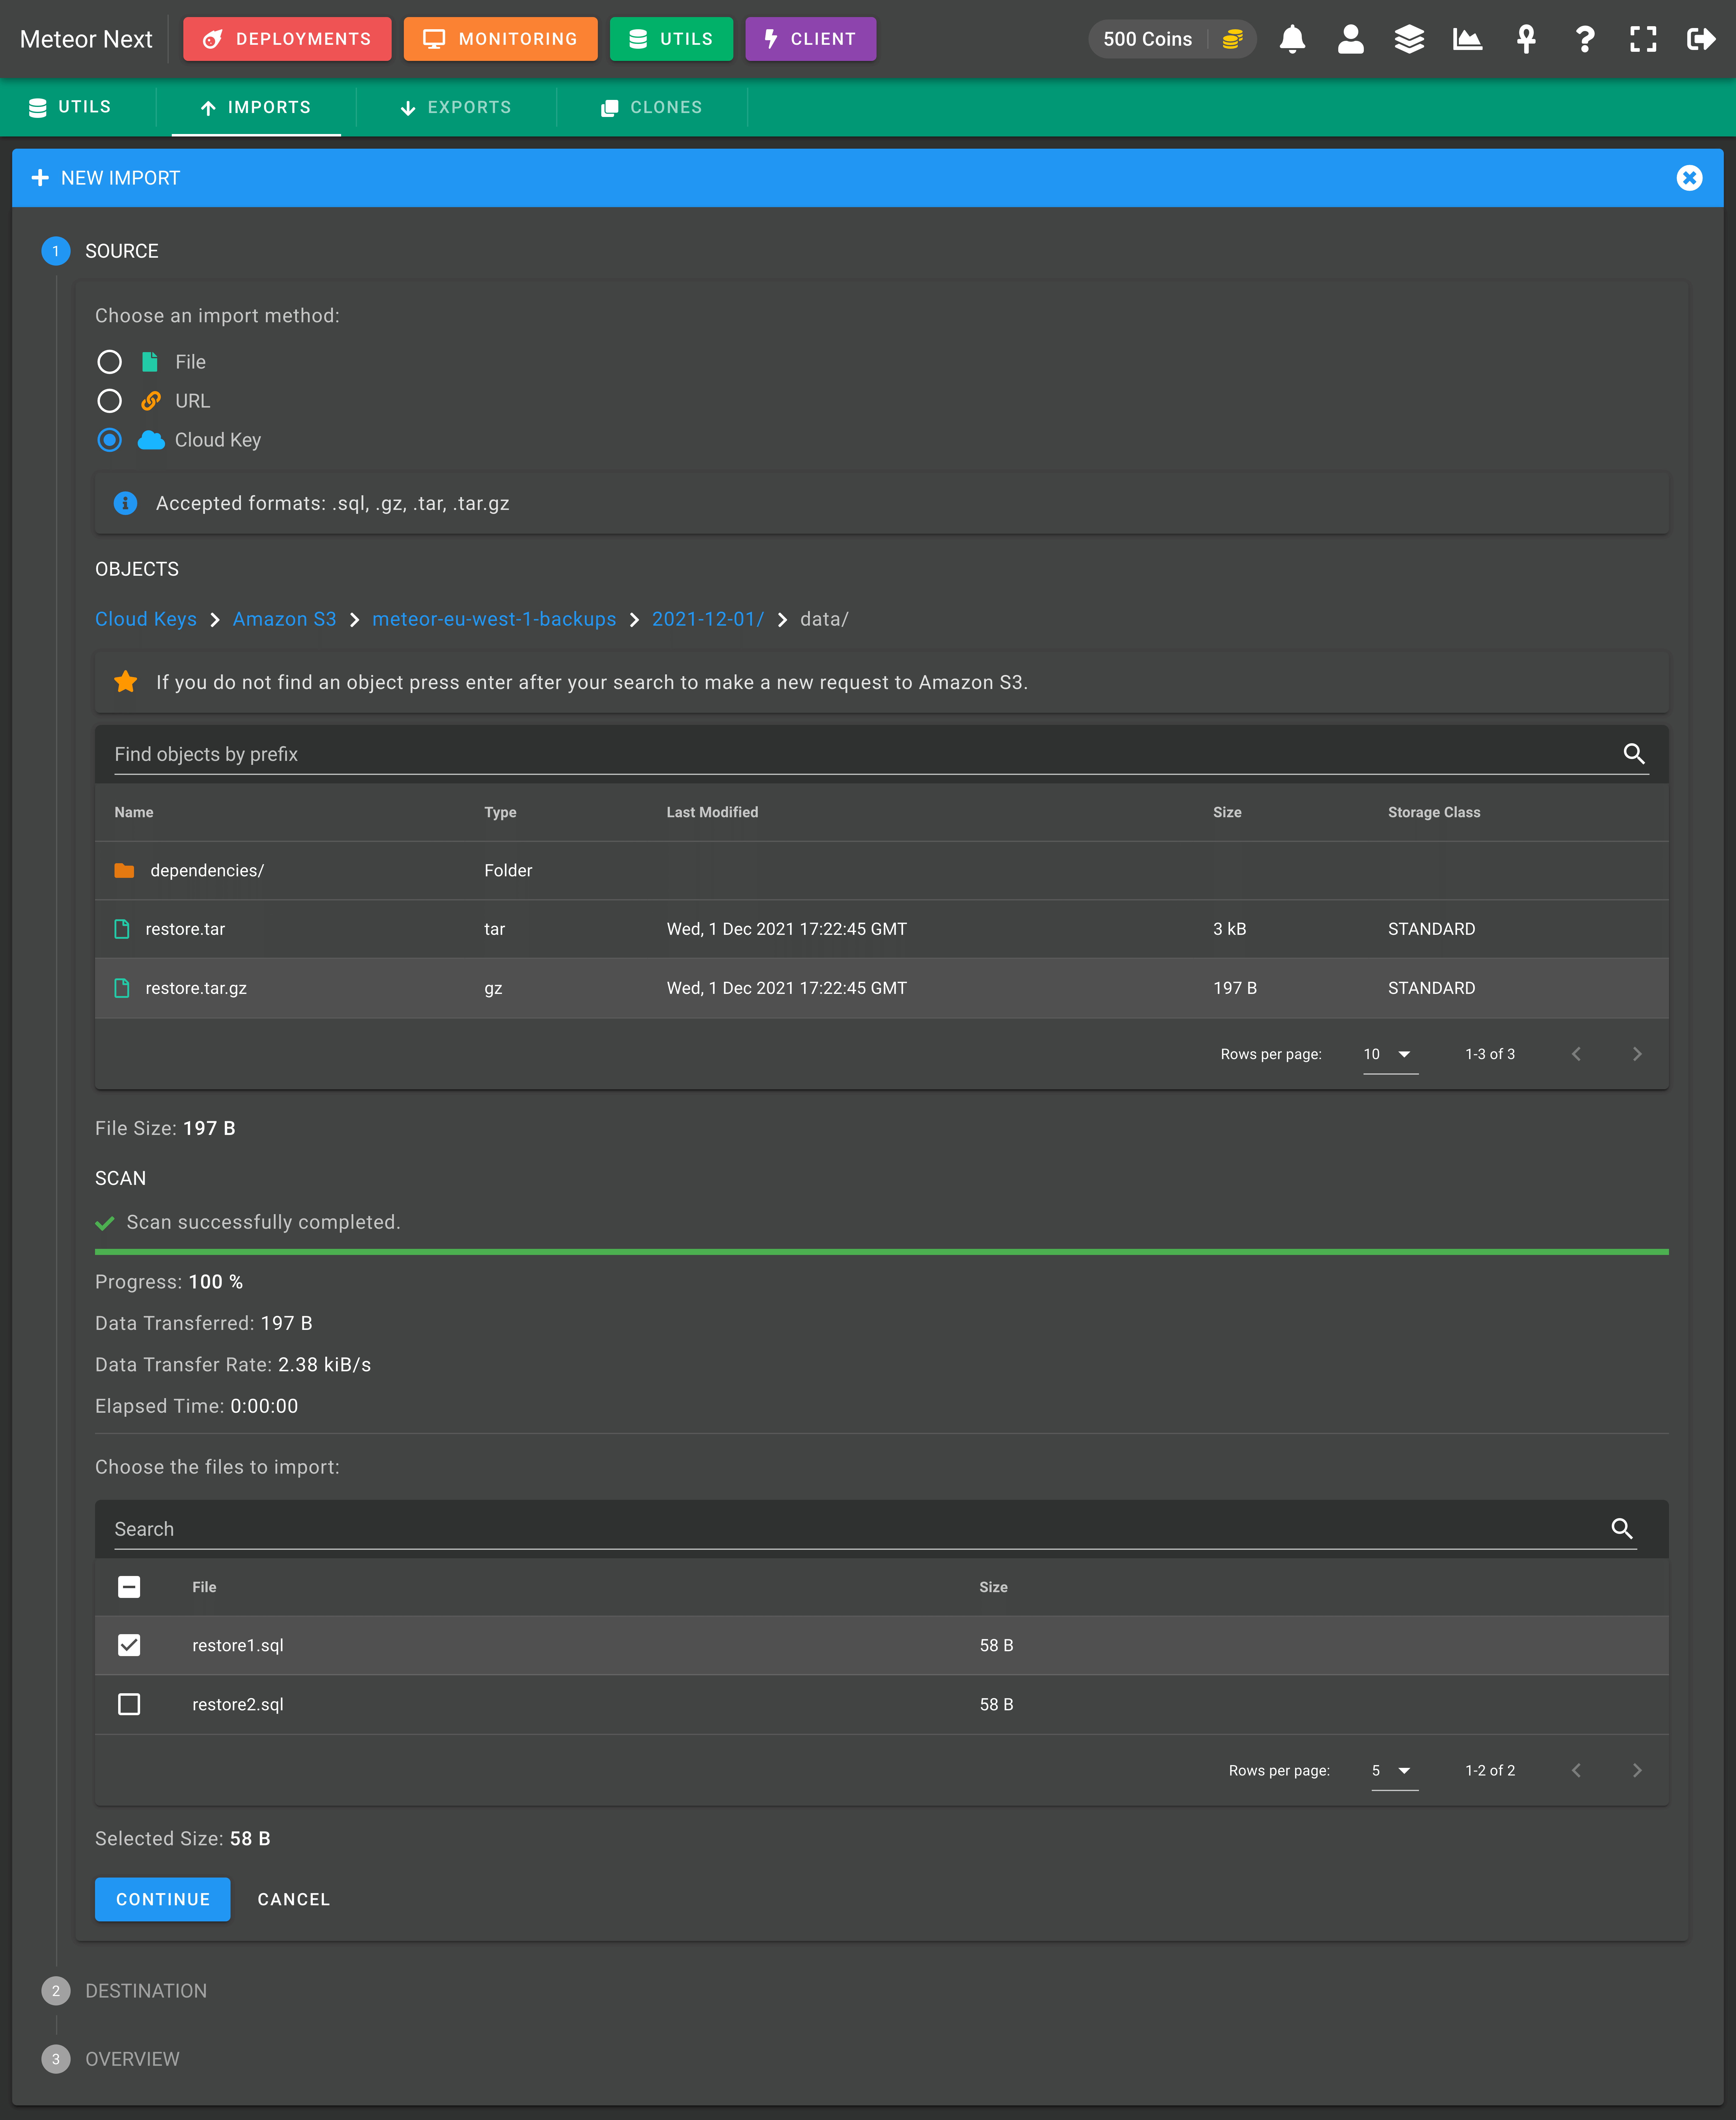This screenshot has width=1736, height=2120.
Task: Sort objects by Name column header
Action: coord(134,812)
